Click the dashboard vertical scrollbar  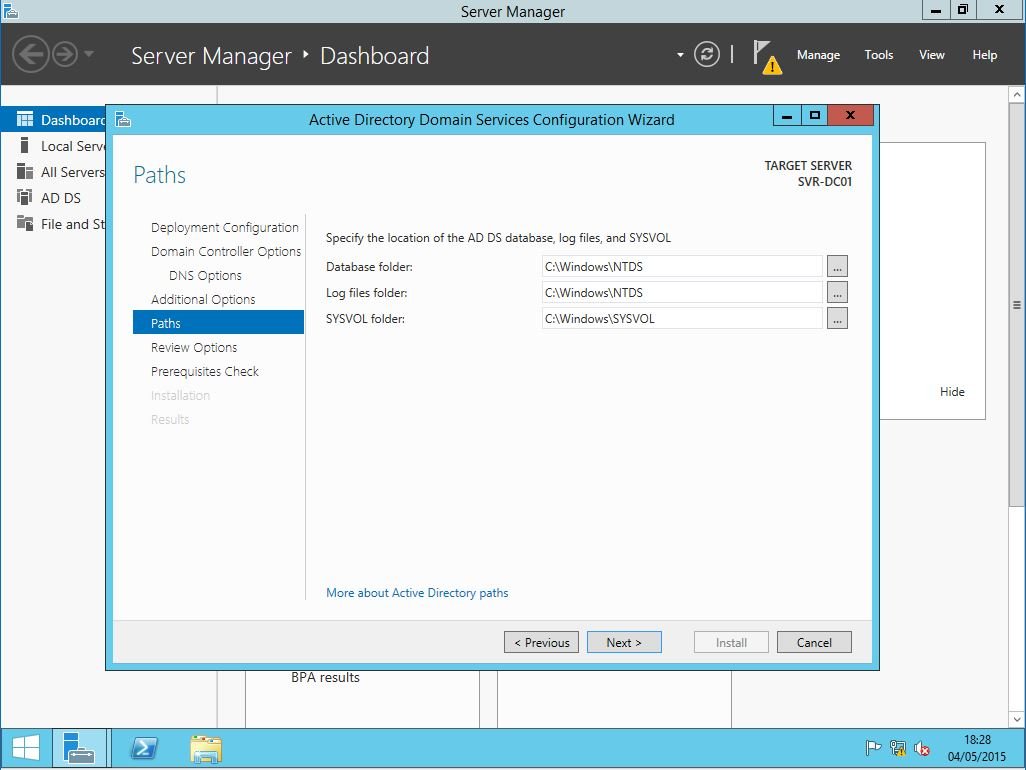[x=1017, y=305]
